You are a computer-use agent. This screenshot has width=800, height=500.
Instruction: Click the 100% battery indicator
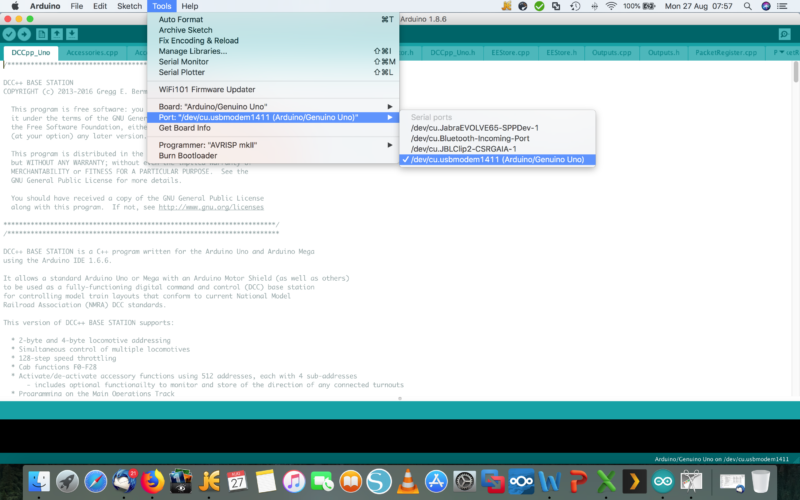(639, 6)
